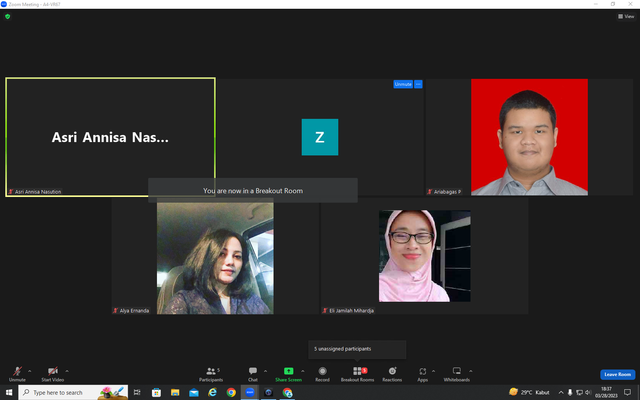
Task: Click Unmute on the Z participant tile
Action: [403, 84]
